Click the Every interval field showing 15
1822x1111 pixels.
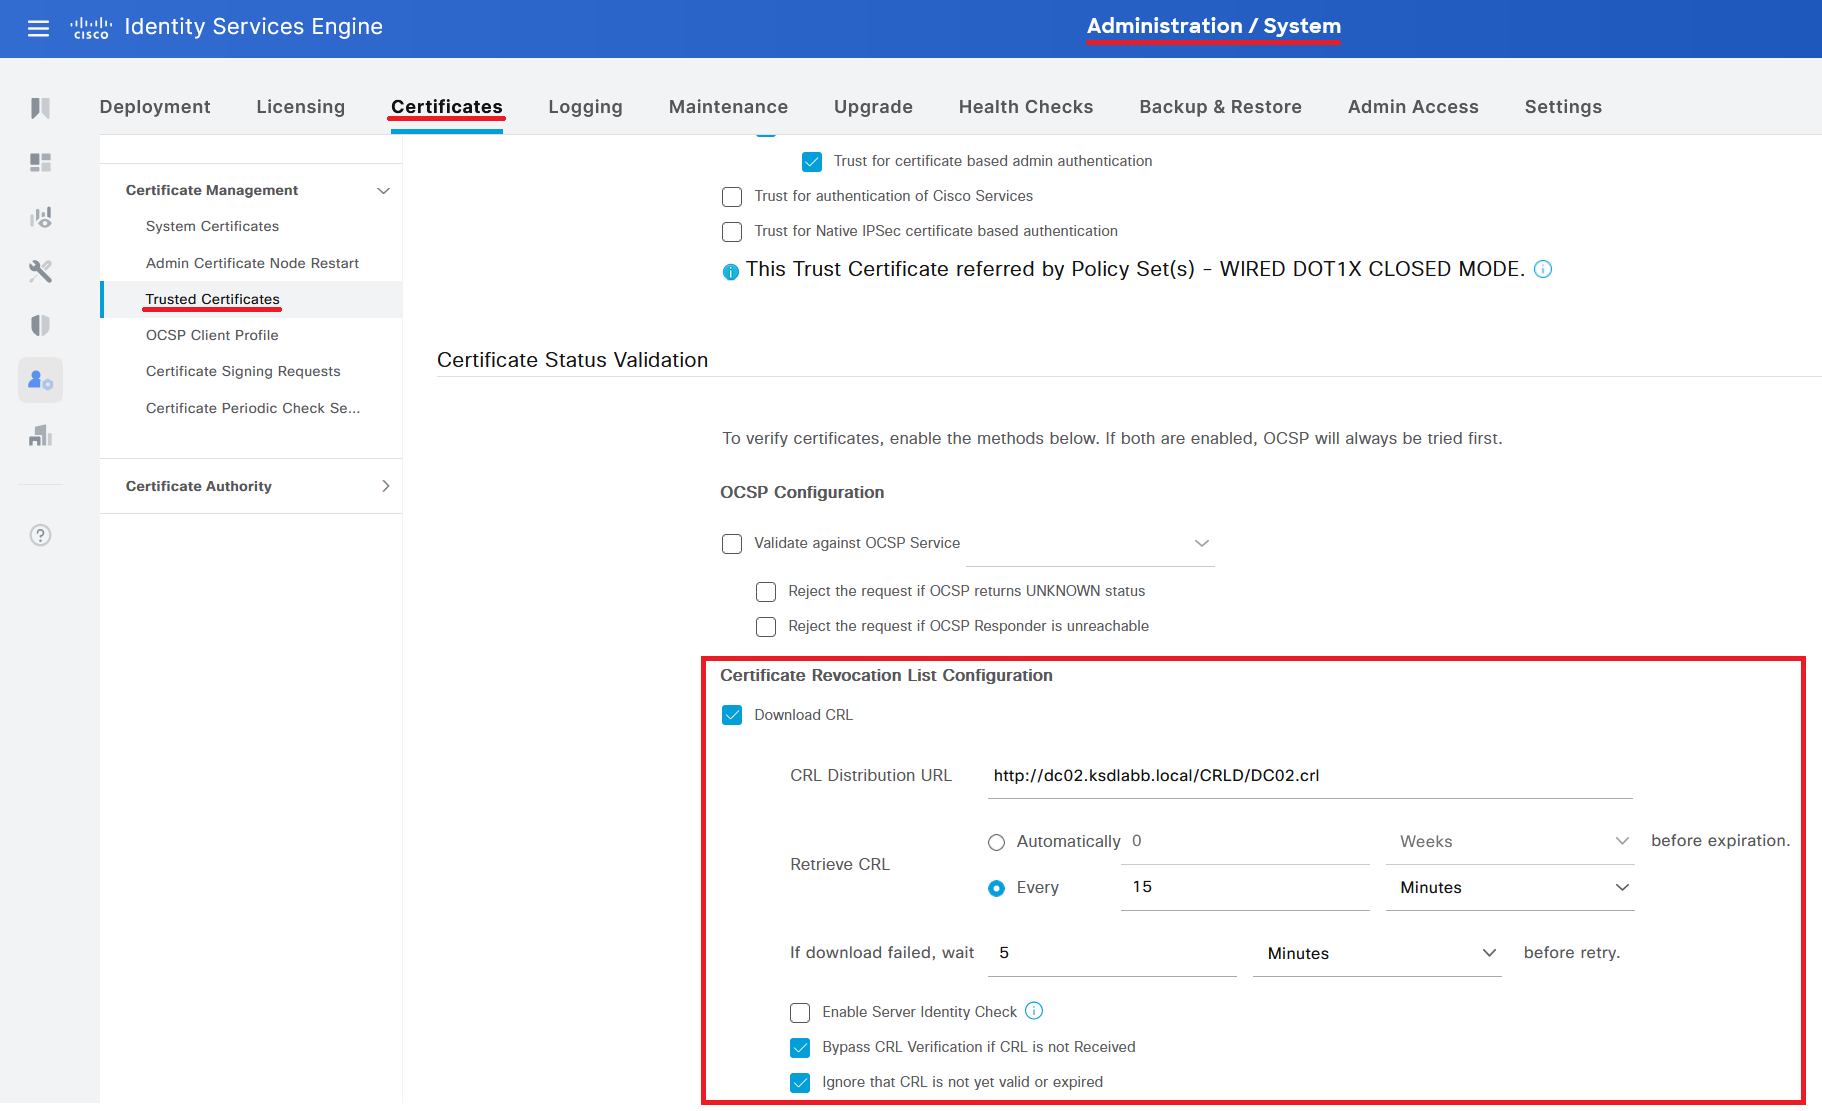[1246, 887]
